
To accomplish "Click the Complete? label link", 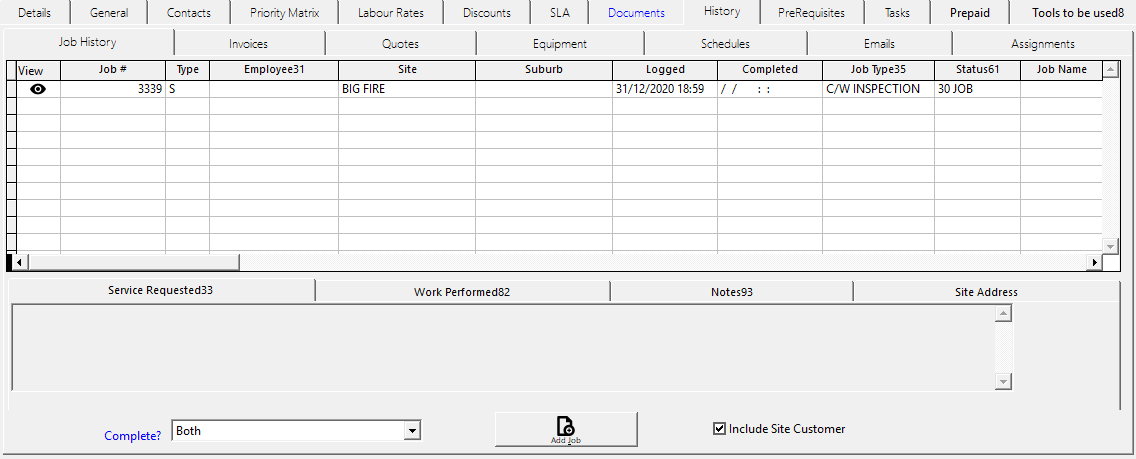I will pyautogui.click(x=133, y=436).
